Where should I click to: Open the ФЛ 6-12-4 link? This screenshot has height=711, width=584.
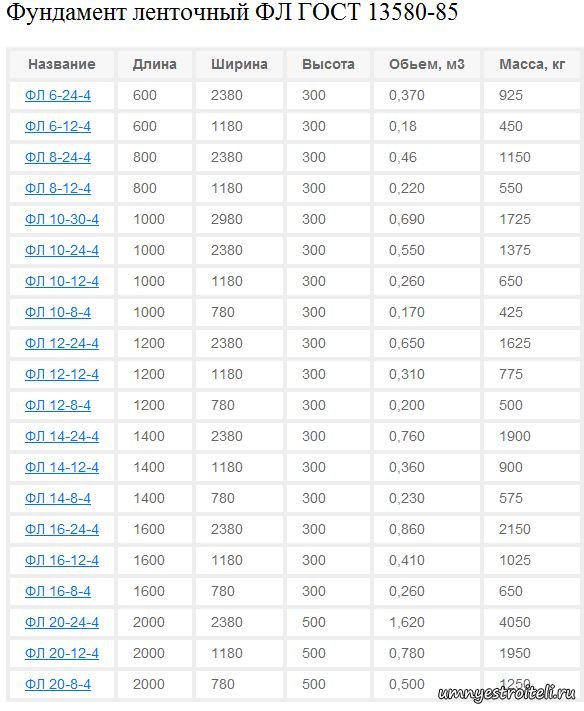tap(58, 126)
